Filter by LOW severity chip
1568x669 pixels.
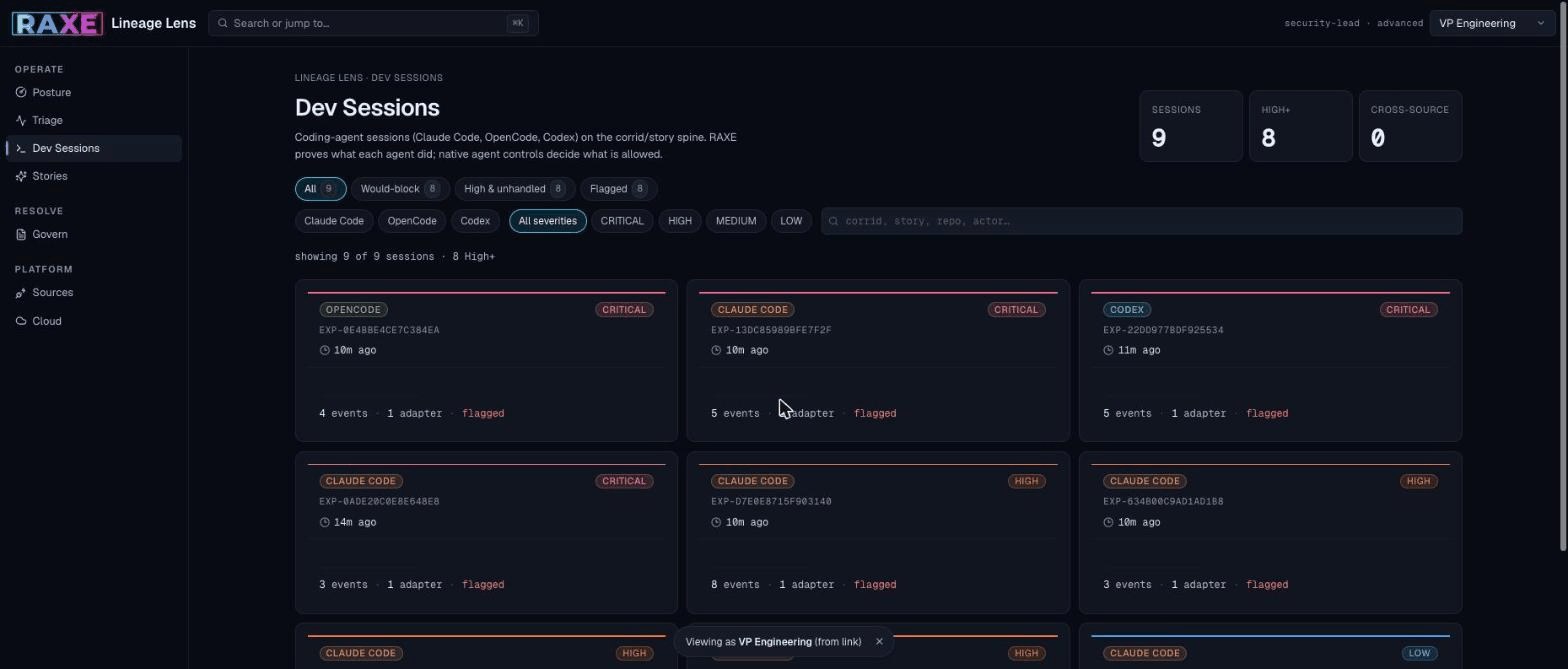[x=791, y=221]
